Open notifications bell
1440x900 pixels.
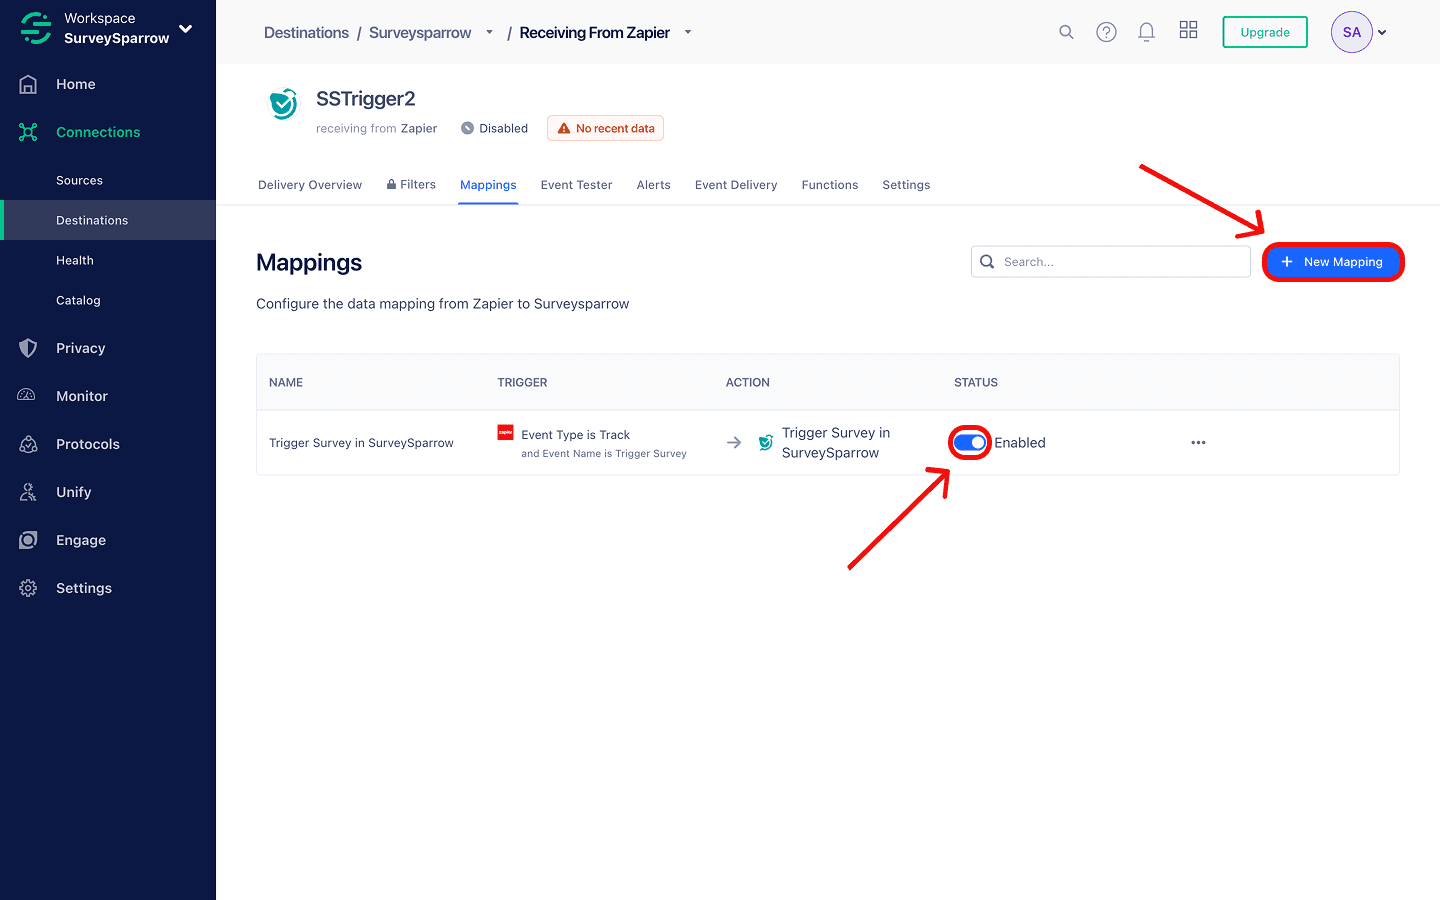(x=1146, y=32)
